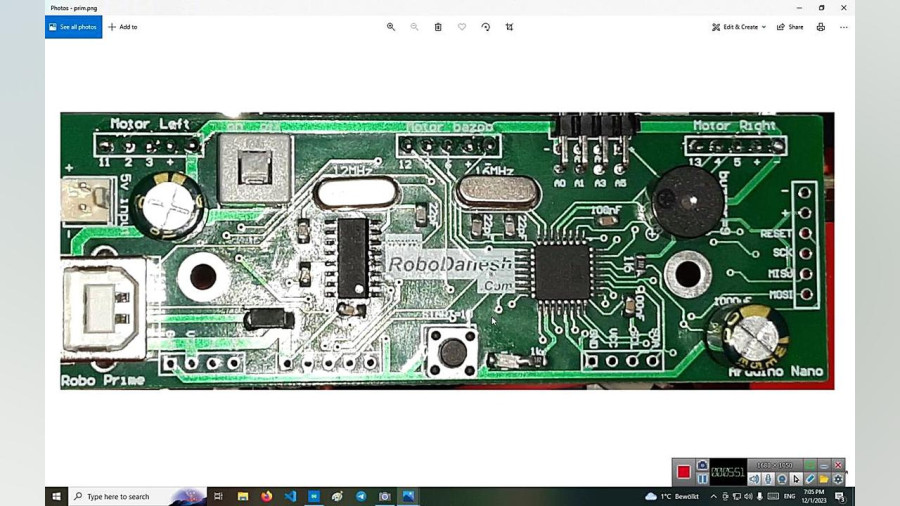This screenshot has height=506, width=900.
Task: Launch Firefox from the taskbar
Action: 266,496
